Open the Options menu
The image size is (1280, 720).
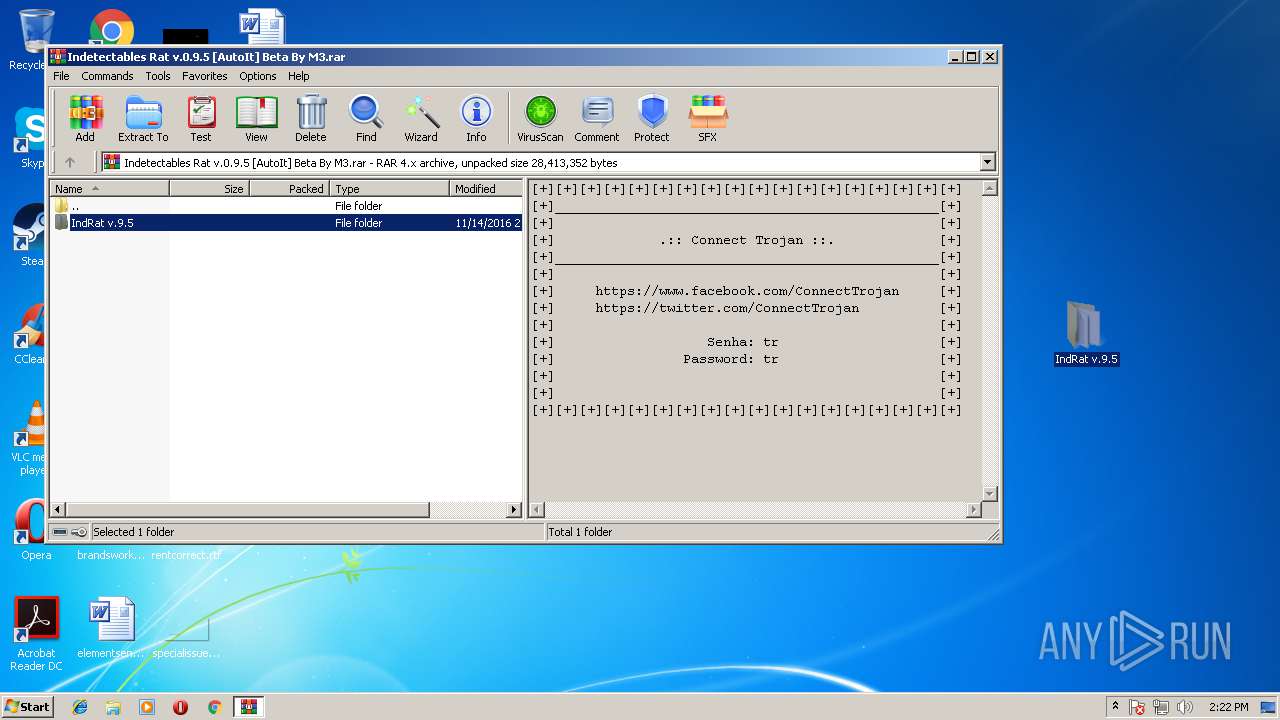[257, 76]
